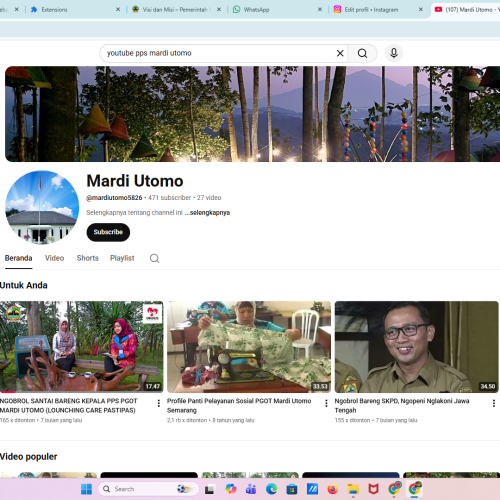Open Microsoft Teams taskbar icon

point(251,489)
